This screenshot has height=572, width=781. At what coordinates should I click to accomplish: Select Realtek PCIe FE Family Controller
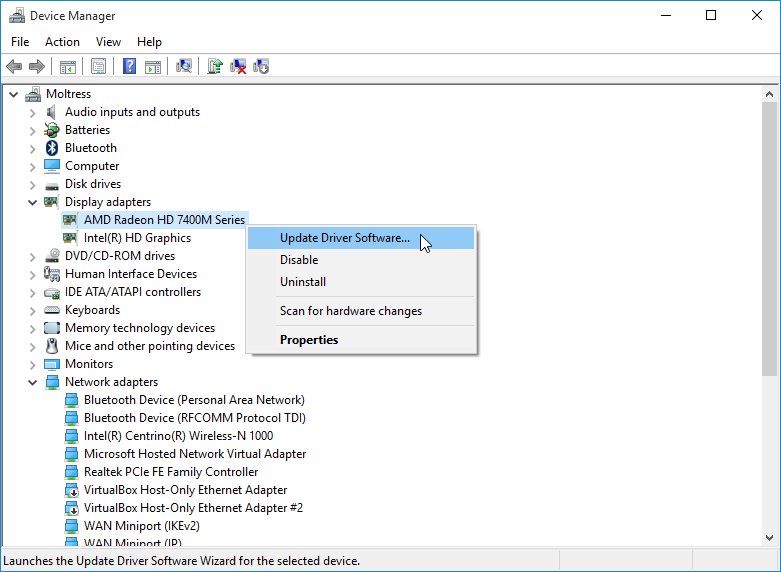[x=171, y=471]
